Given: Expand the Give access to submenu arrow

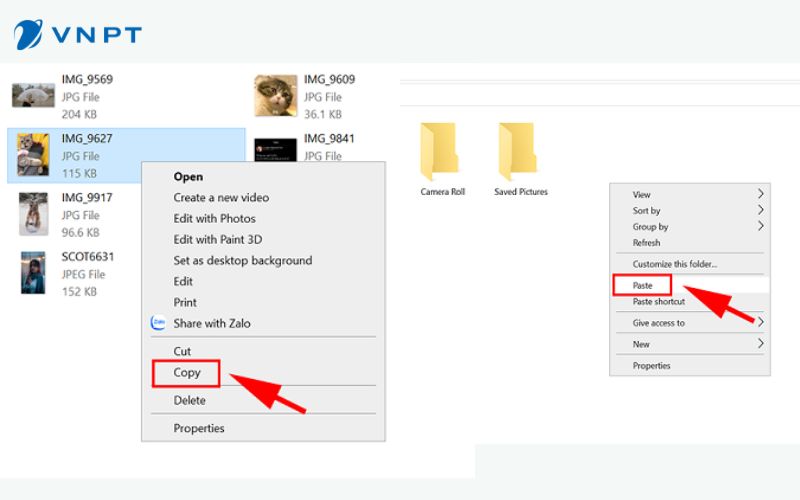Looking at the screenshot, I should (760, 322).
